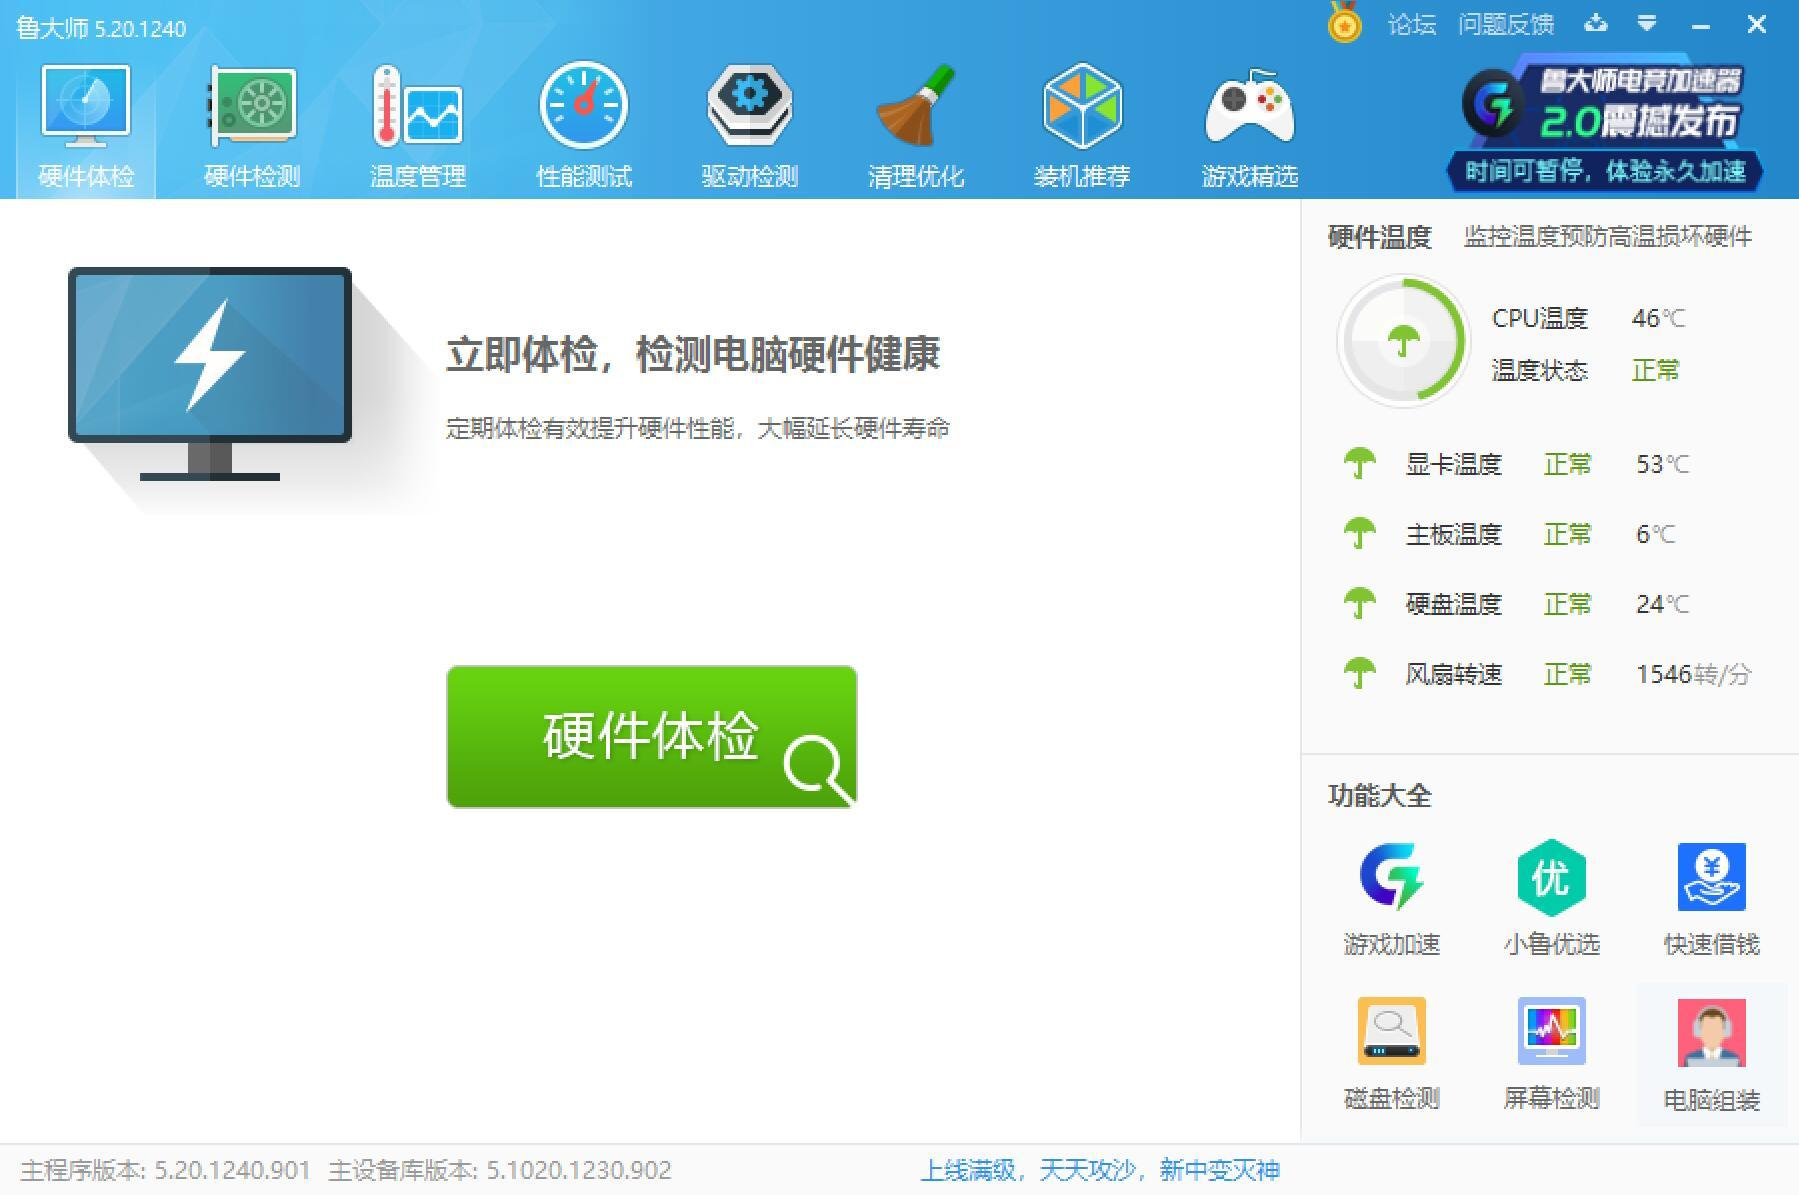Viewport: 1799px width, 1195px height.
Task: Open 屏幕检测 monitor icon
Action: [x=1551, y=1031]
